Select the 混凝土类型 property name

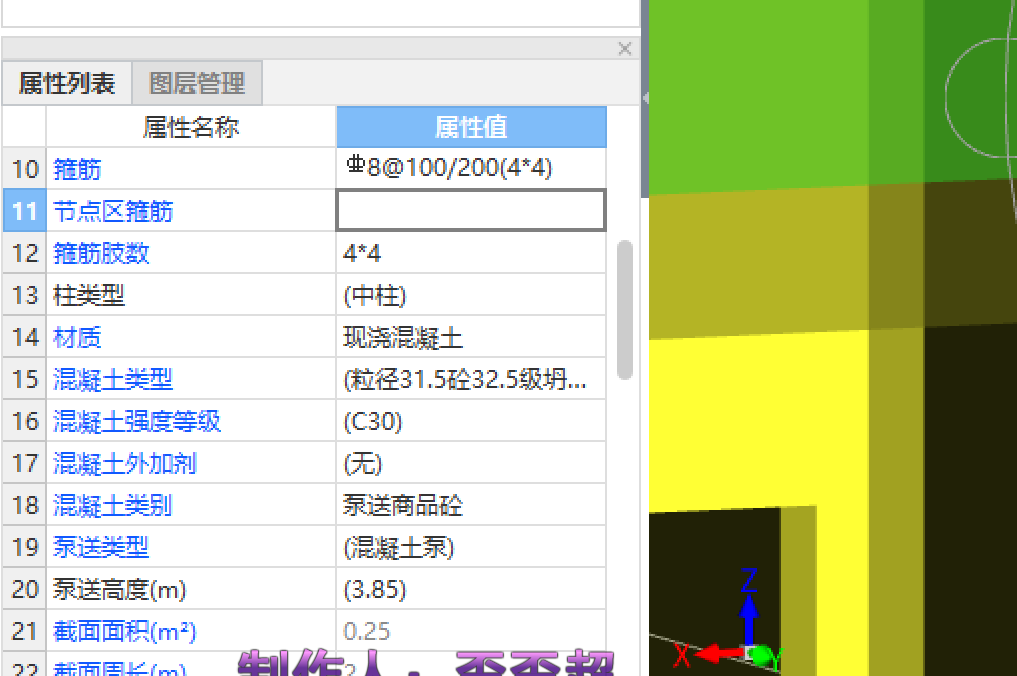[x=113, y=380]
